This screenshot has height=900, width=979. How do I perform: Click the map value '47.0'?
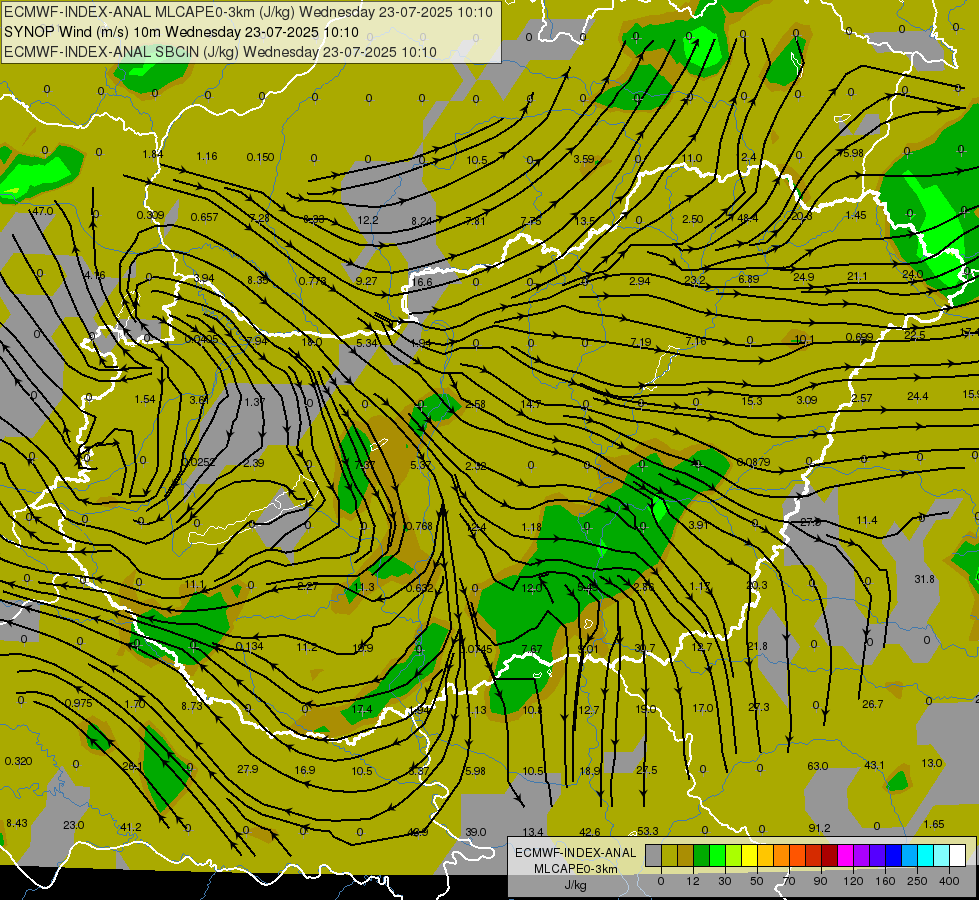point(42,211)
